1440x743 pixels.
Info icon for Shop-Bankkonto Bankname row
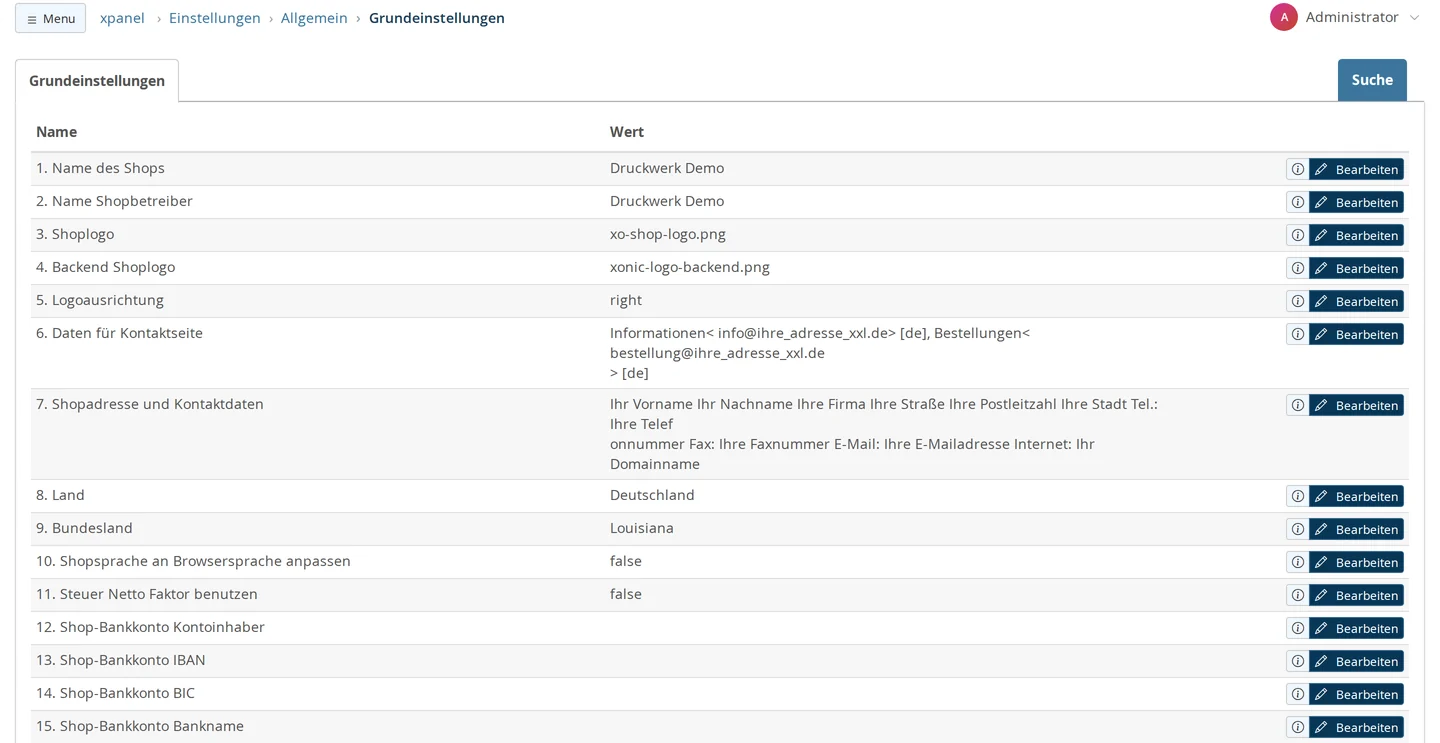point(1297,727)
